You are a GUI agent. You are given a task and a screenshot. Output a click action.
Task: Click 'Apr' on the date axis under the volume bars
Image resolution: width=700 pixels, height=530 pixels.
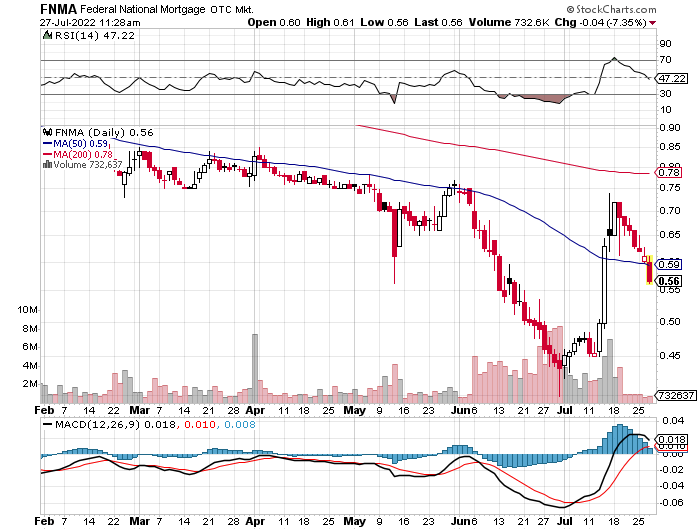tap(255, 410)
